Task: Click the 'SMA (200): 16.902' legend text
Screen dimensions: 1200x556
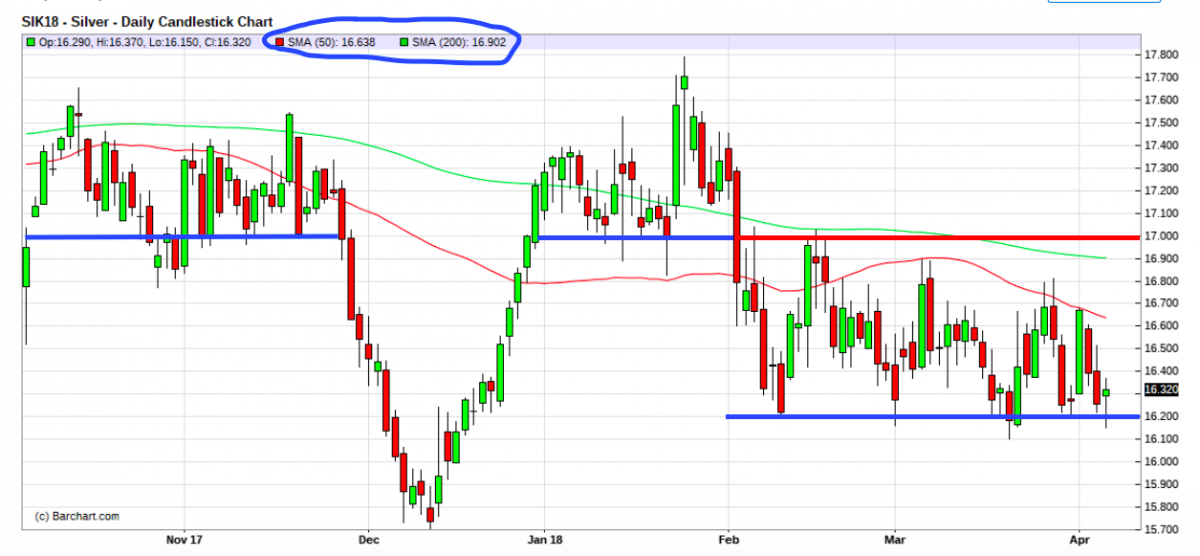Action: coord(457,41)
